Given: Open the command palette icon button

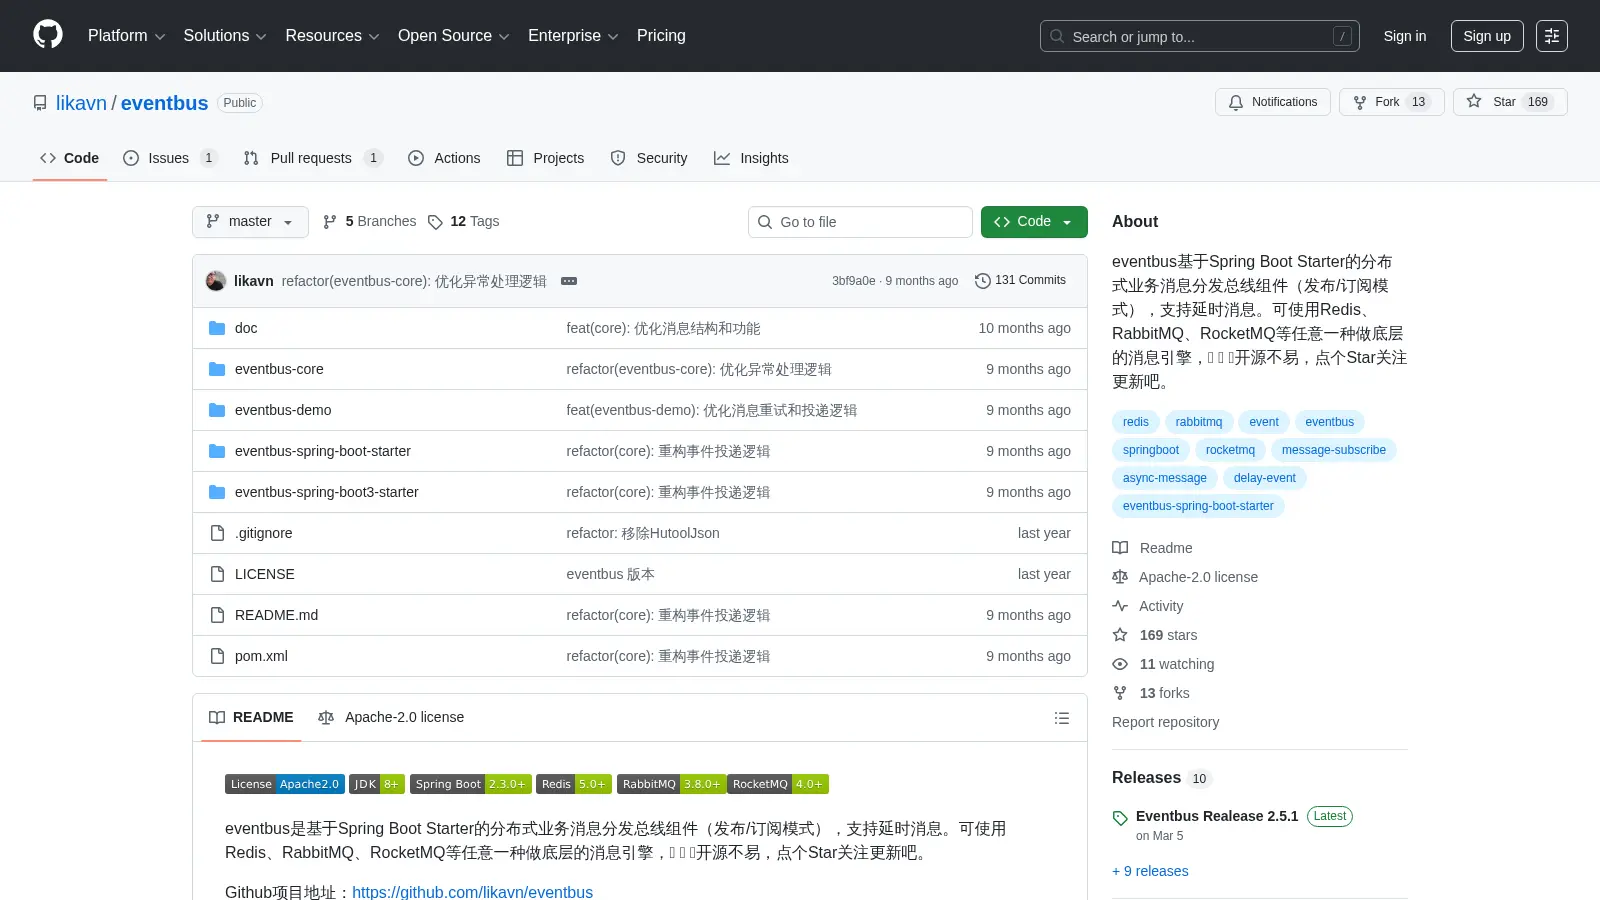Looking at the screenshot, I should [x=1552, y=36].
